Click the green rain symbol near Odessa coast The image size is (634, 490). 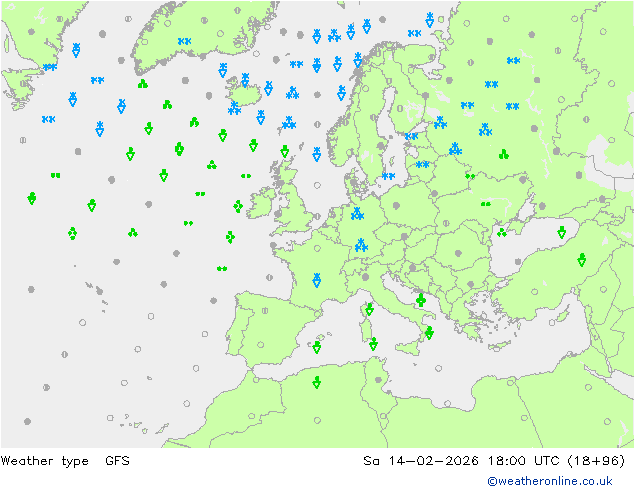(502, 232)
